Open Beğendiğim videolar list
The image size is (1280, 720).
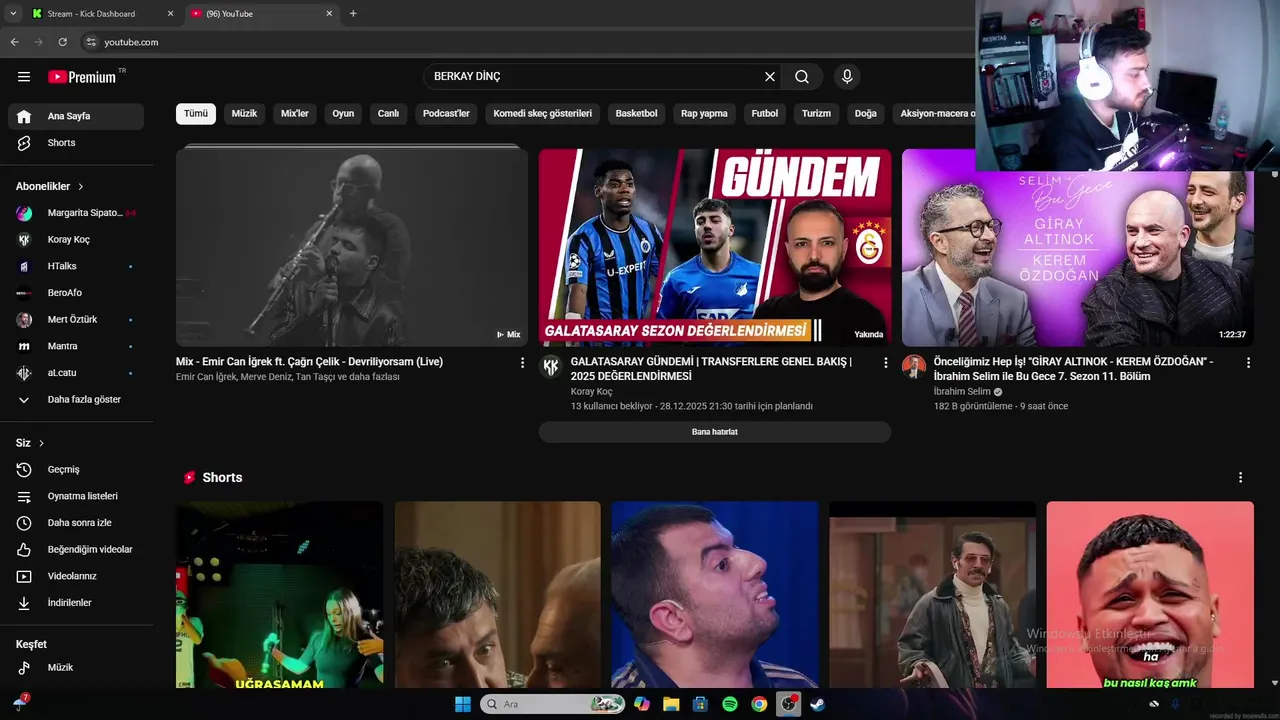(76, 550)
